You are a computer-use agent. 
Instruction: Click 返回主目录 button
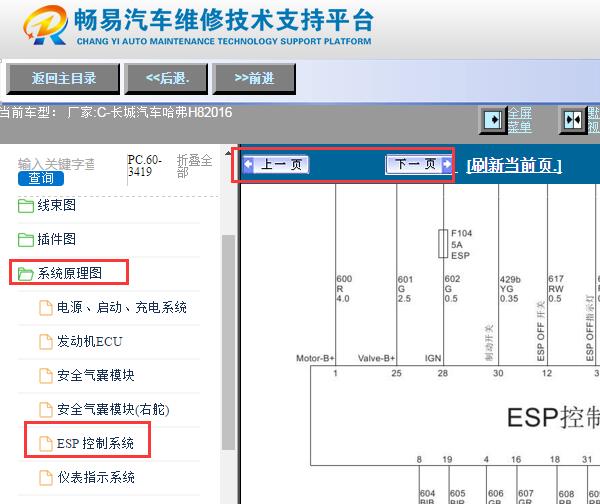(63, 78)
